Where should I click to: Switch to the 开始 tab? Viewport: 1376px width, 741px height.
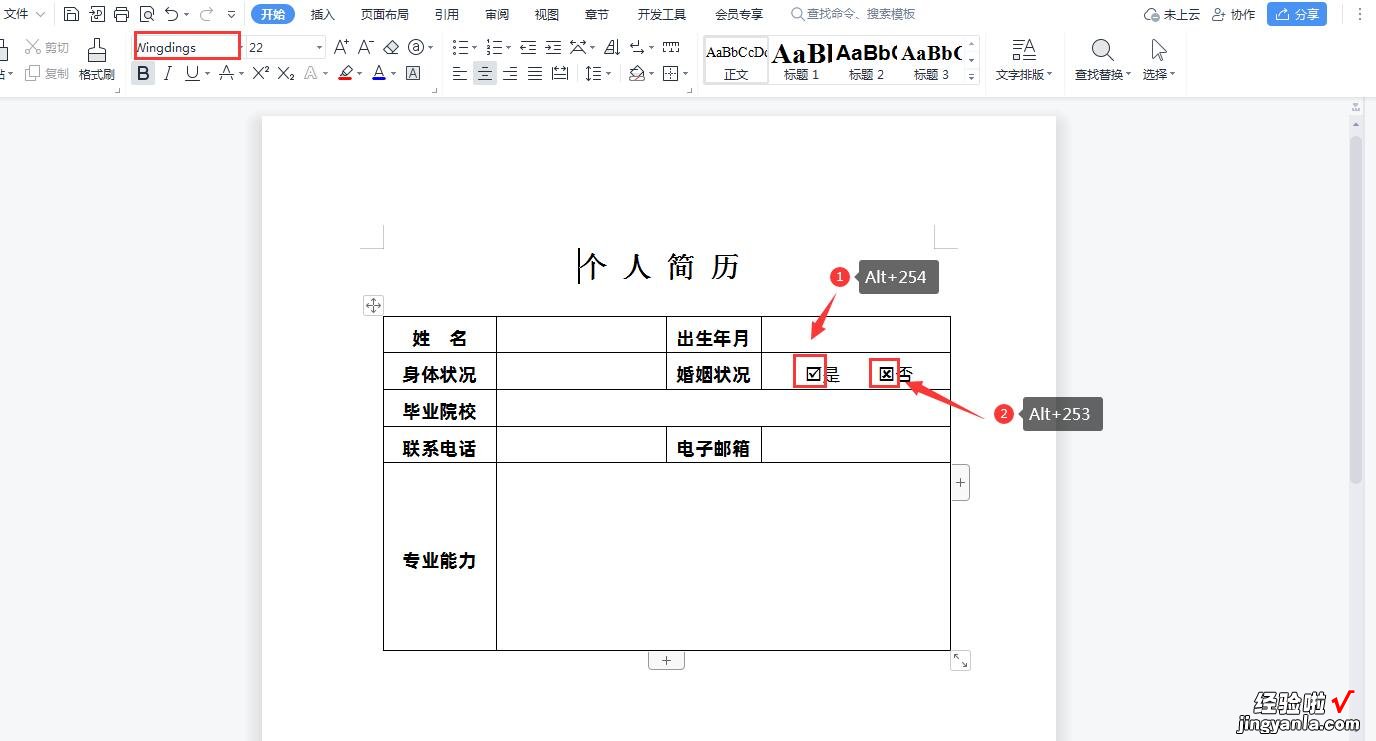click(273, 14)
